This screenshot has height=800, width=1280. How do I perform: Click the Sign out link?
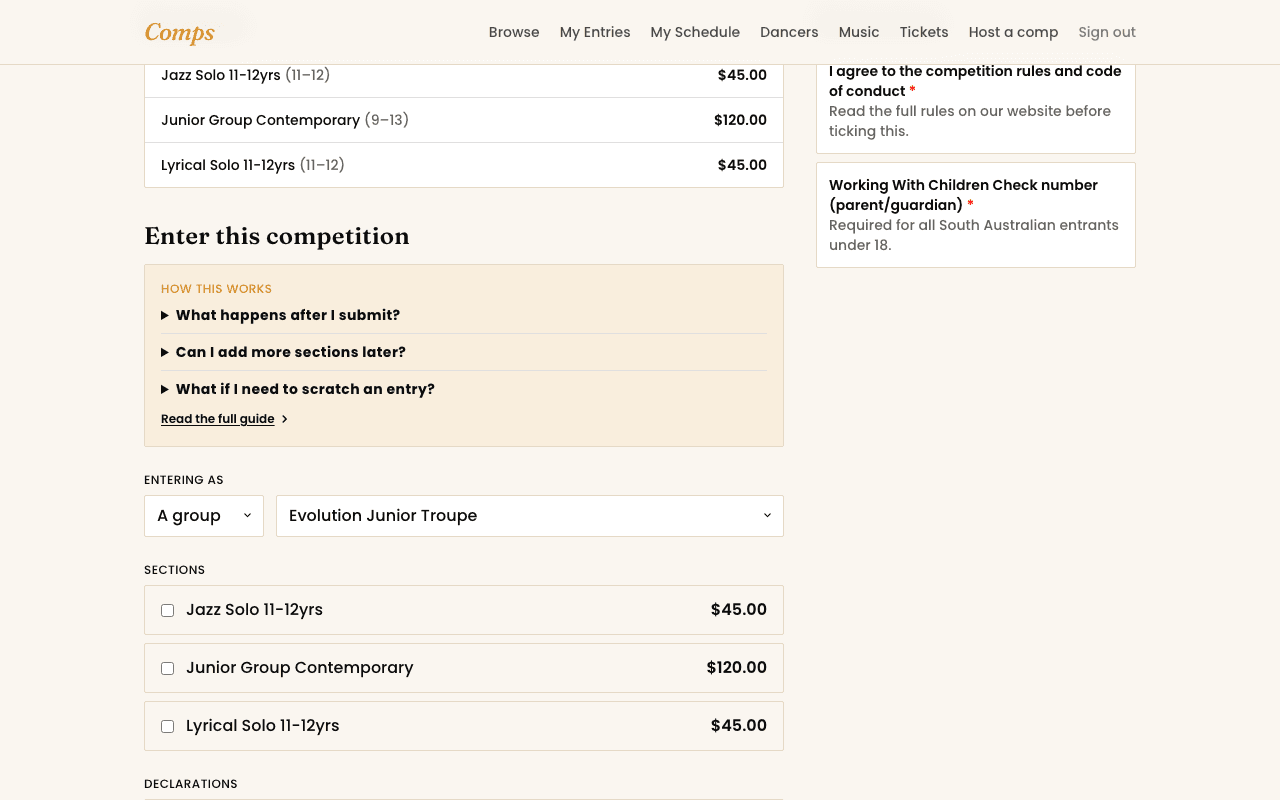[1107, 32]
